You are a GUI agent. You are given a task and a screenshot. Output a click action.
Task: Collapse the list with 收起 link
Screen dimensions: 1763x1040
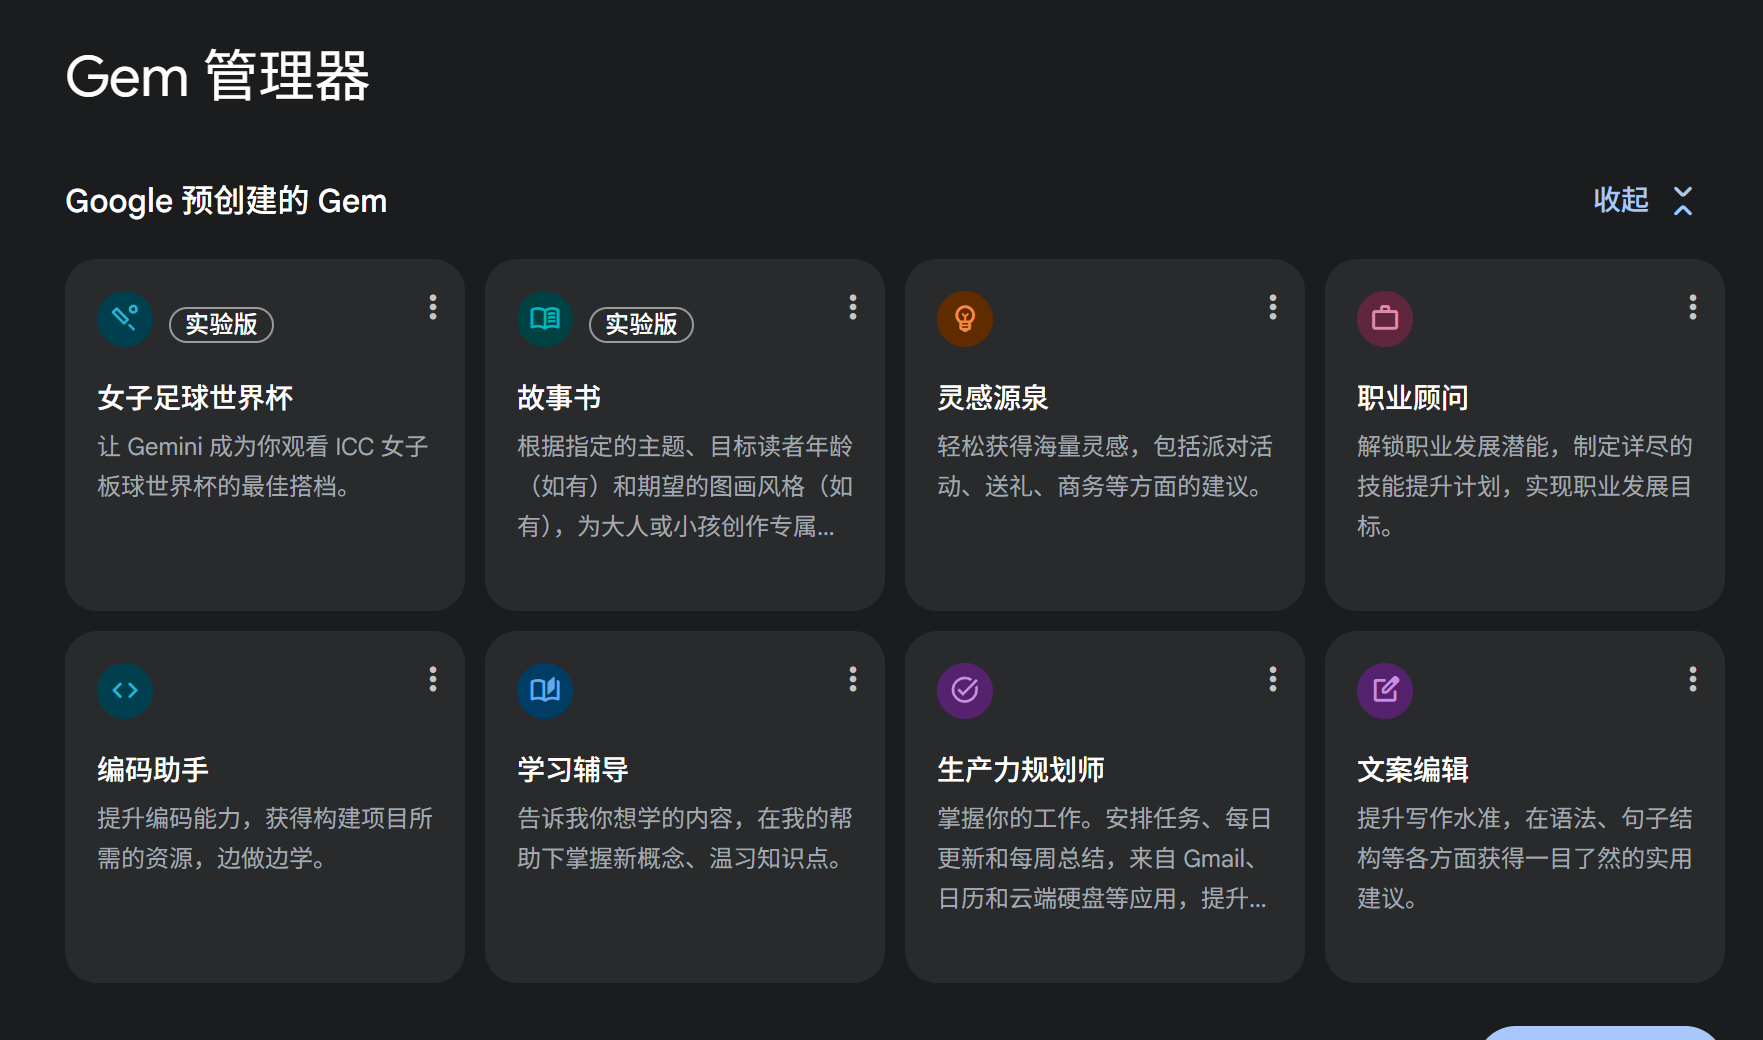click(1621, 200)
